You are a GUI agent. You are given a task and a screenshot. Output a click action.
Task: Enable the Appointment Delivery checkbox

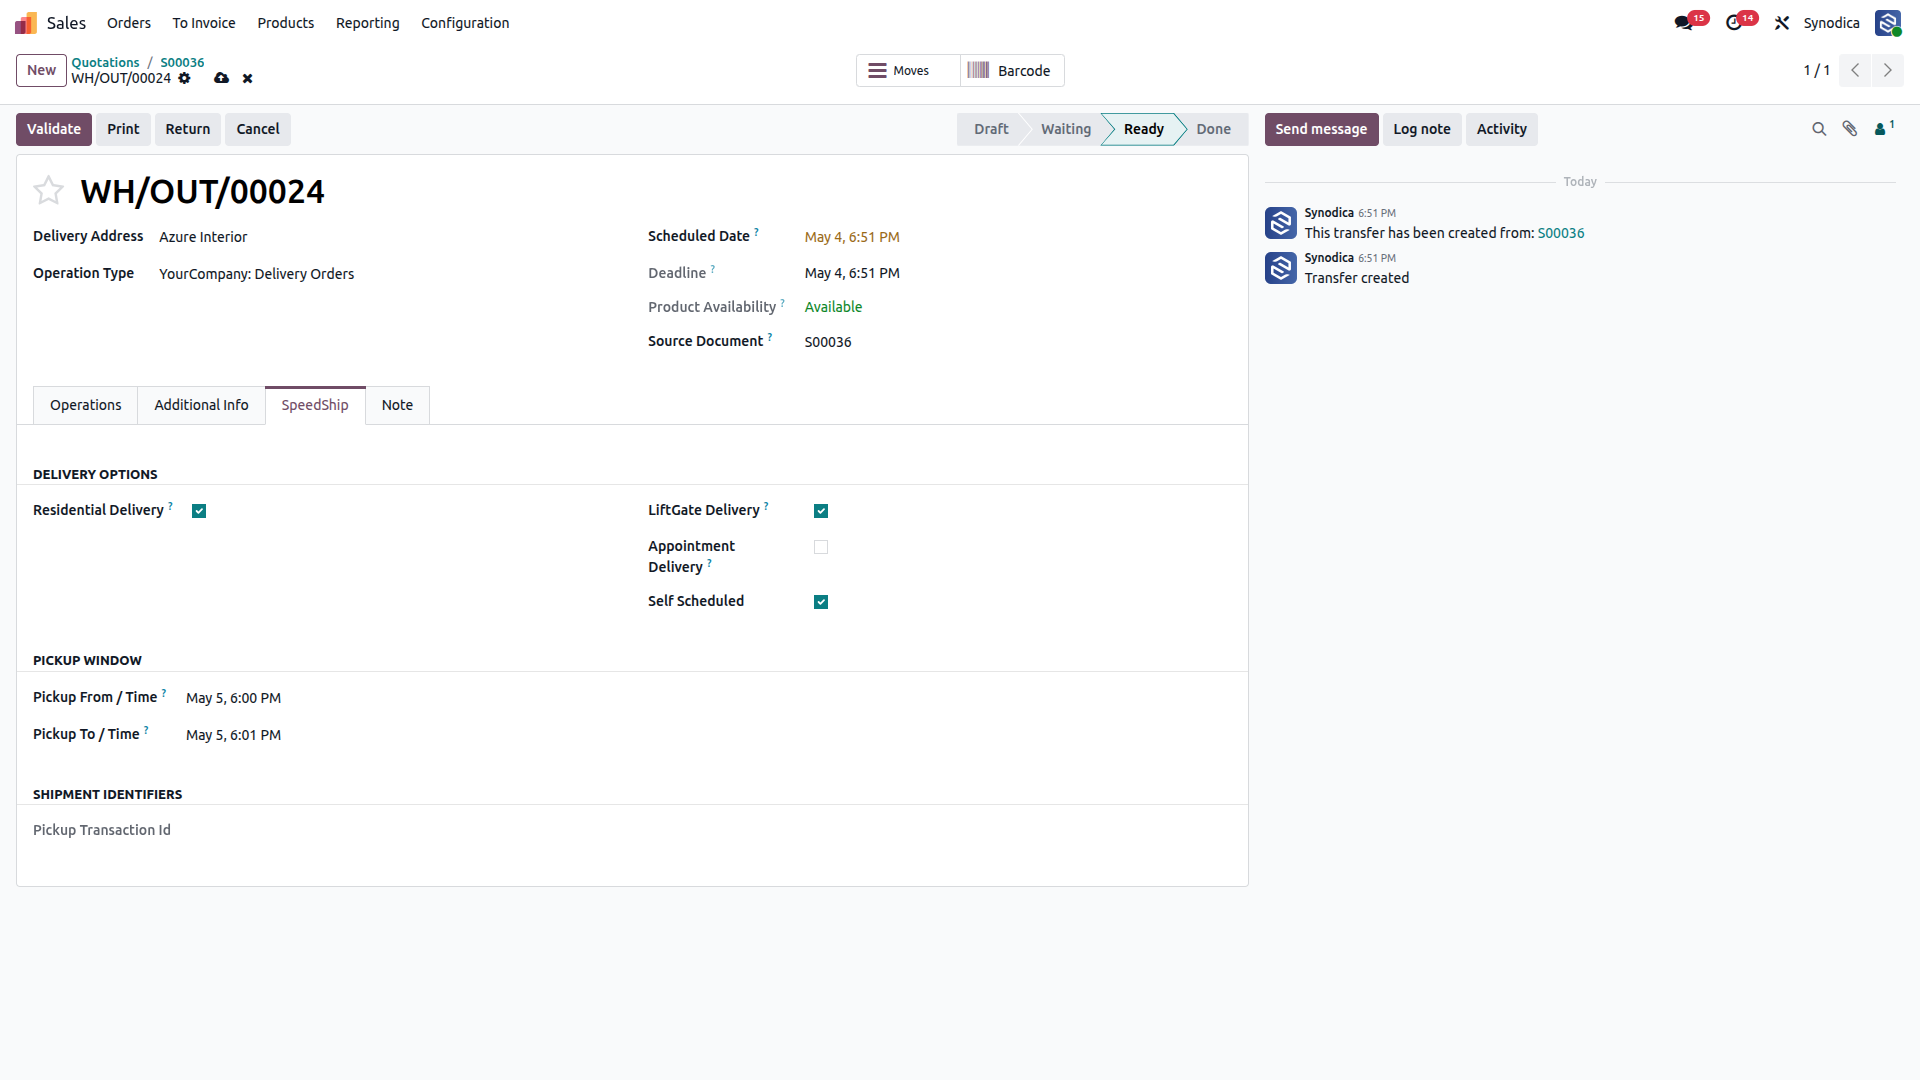pos(821,547)
